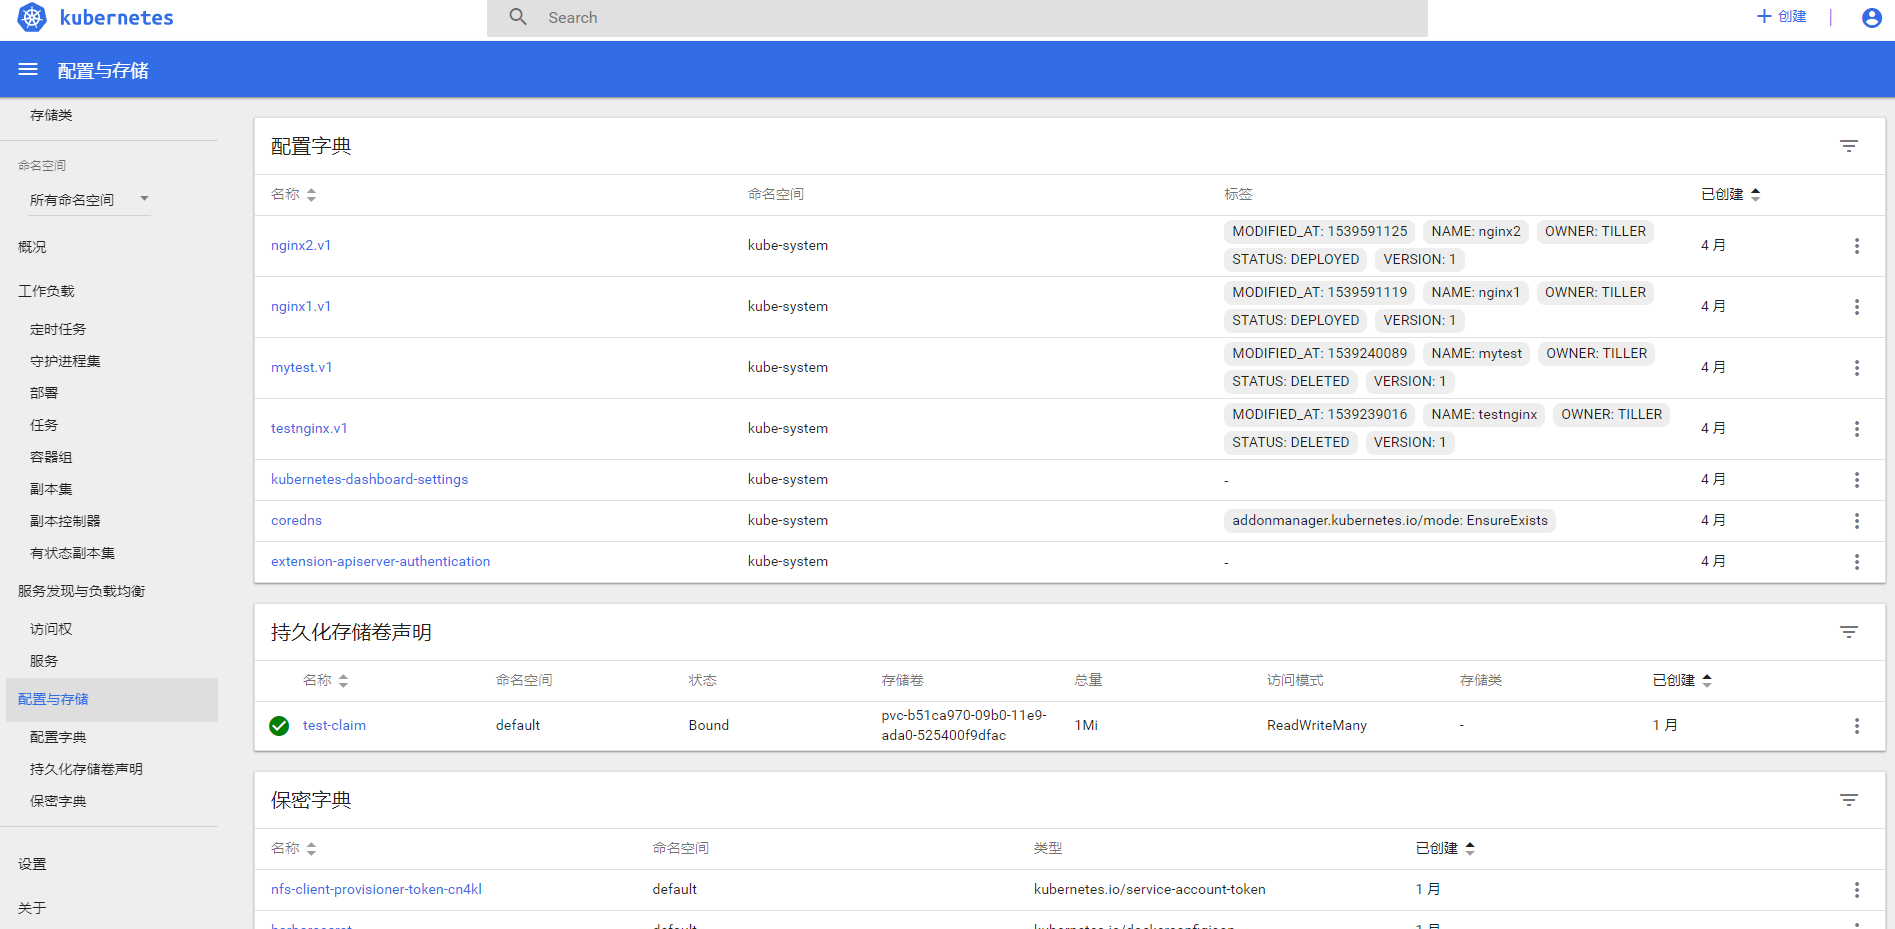Click the search magnifier icon
1895x929 pixels.
click(x=518, y=17)
